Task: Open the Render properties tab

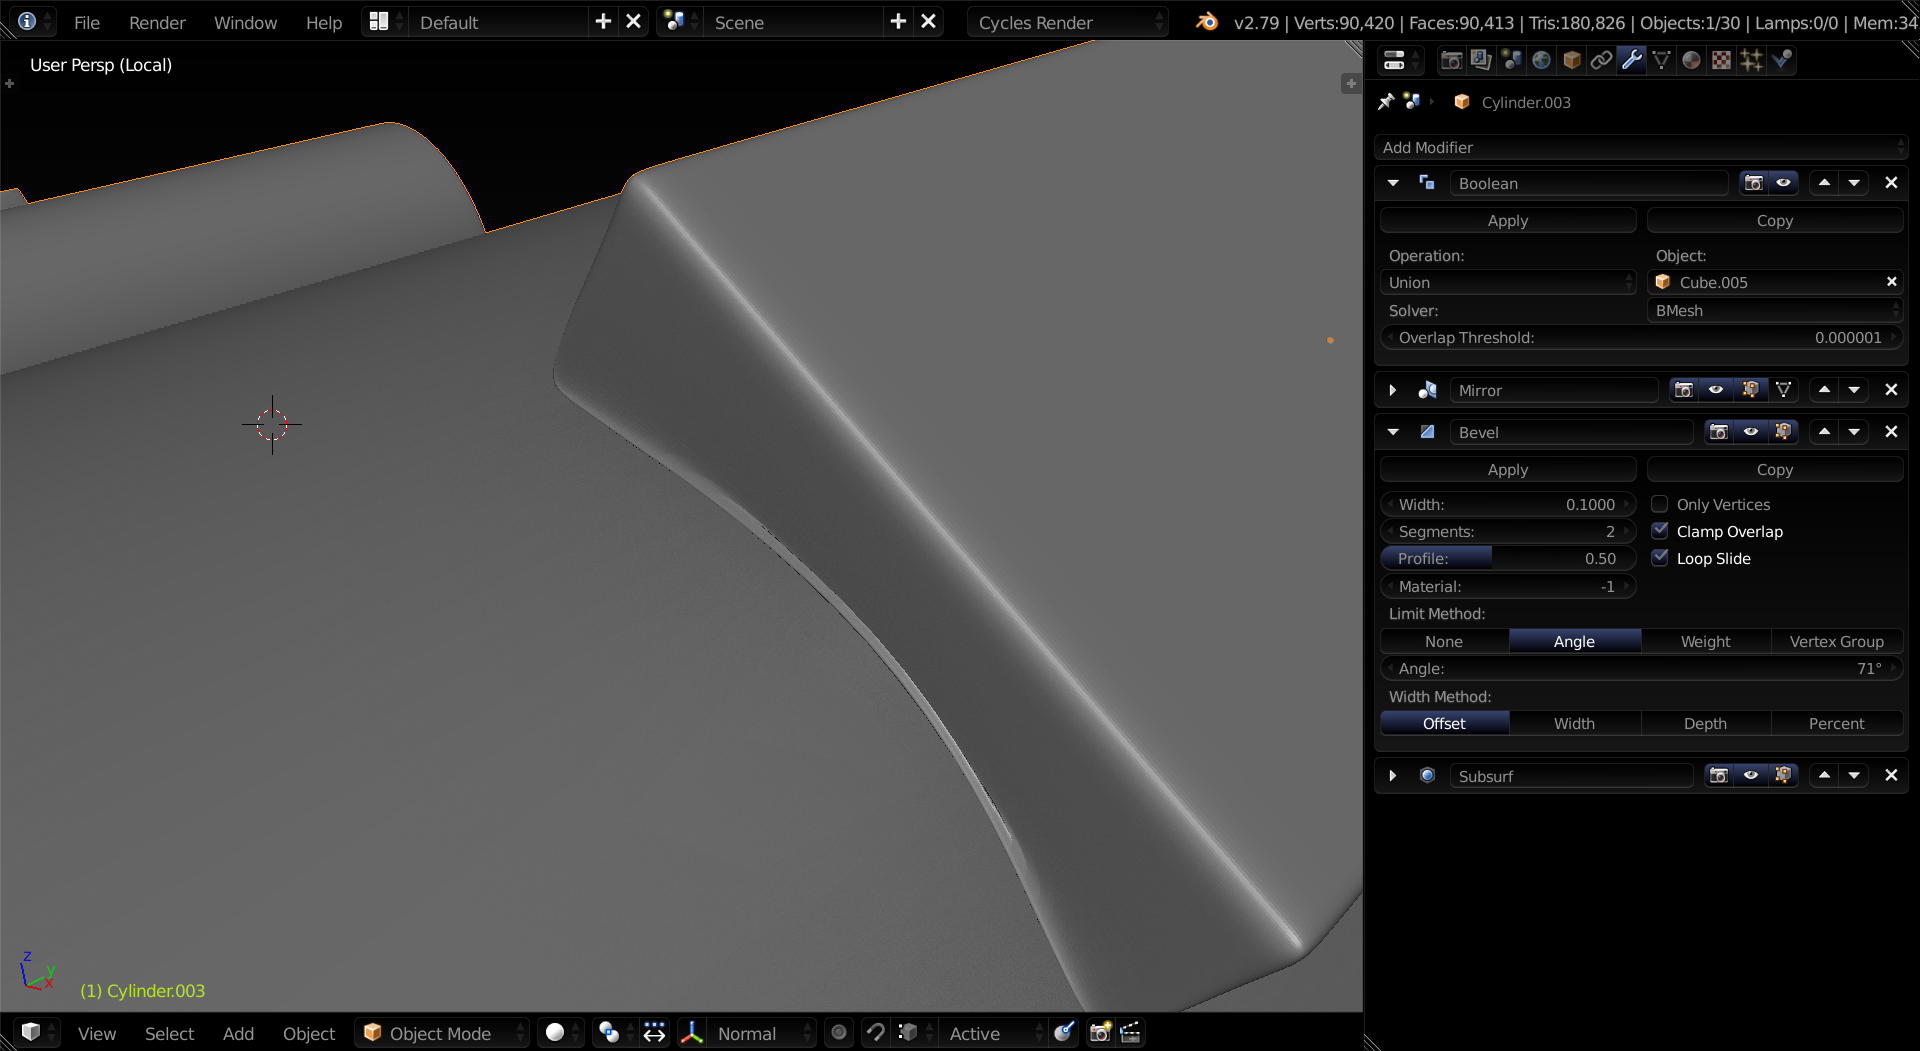Action: click(1451, 60)
